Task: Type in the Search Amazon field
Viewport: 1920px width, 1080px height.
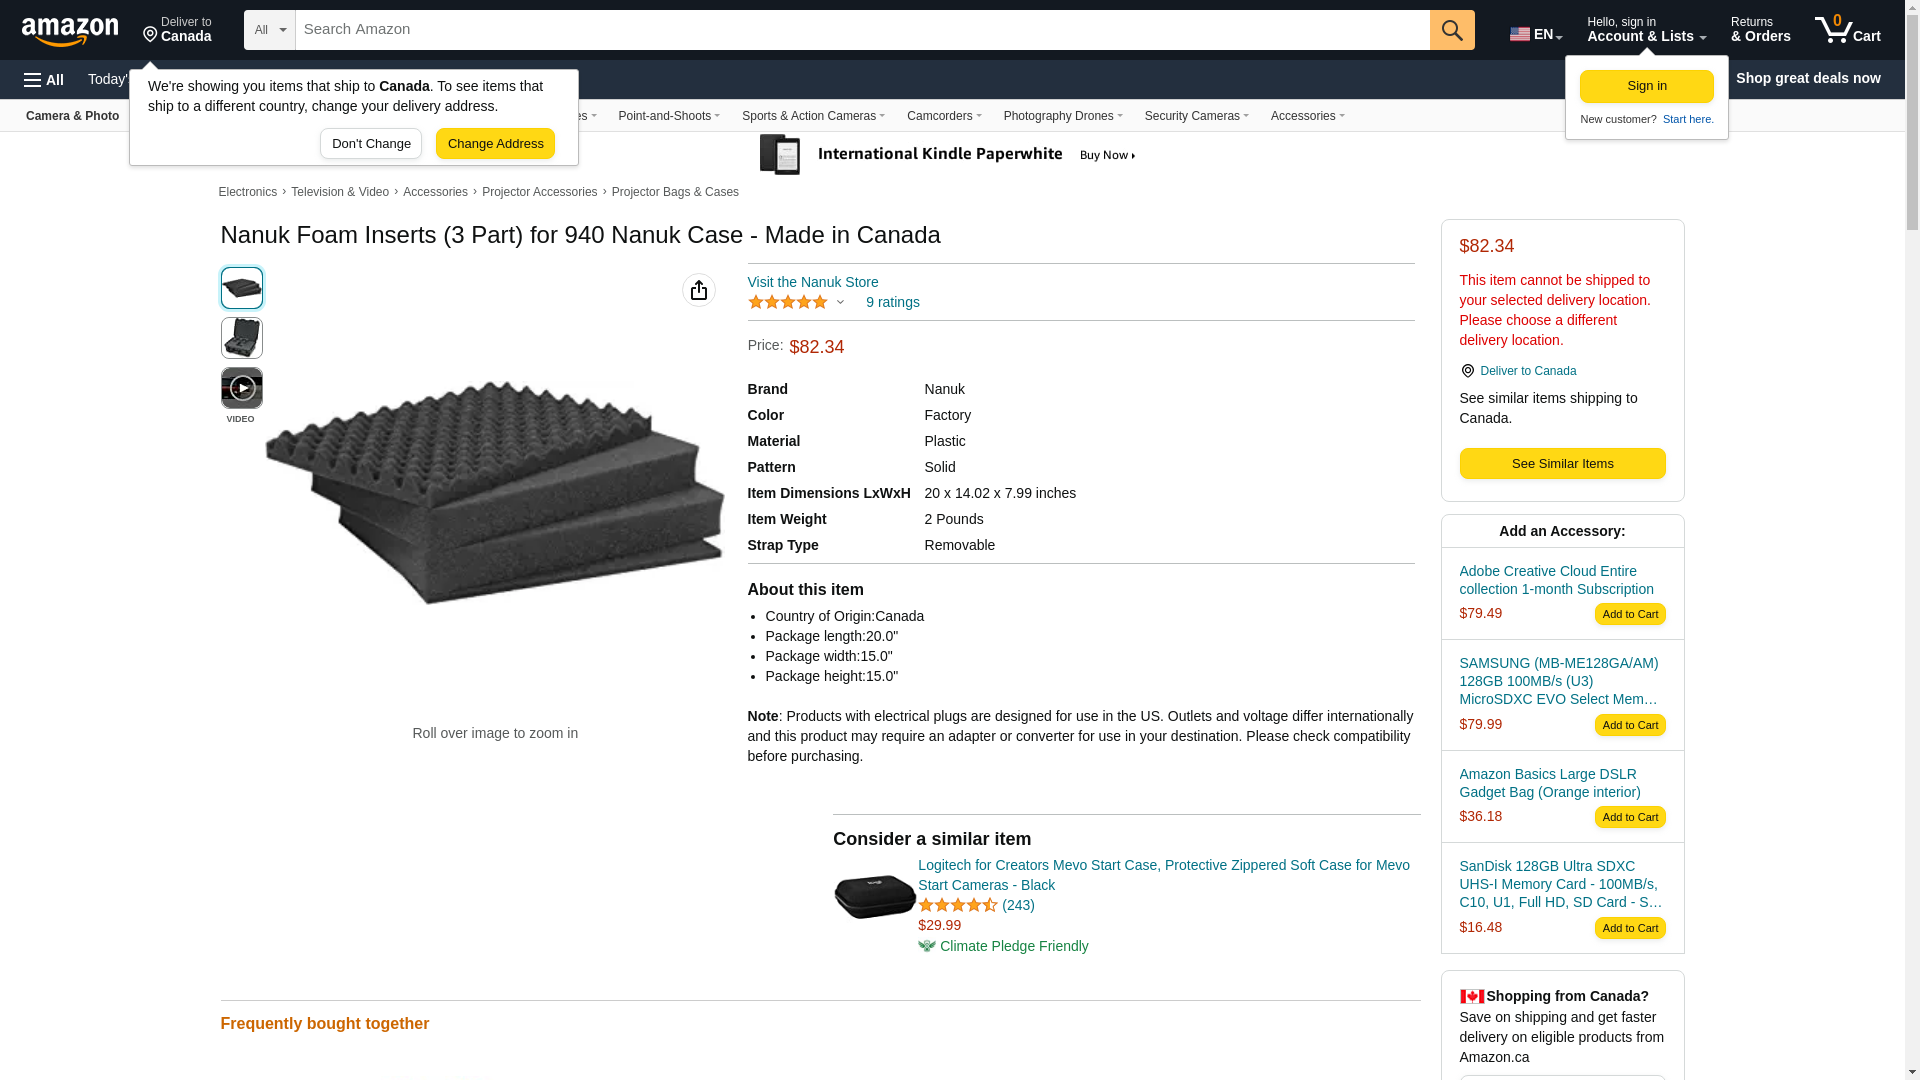Action: coord(862,30)
